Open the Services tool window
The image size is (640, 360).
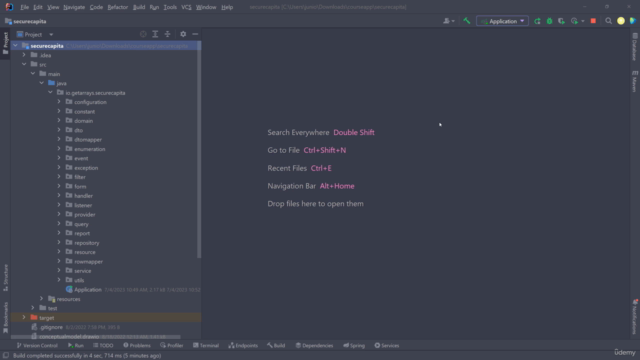tap(387, 345)
